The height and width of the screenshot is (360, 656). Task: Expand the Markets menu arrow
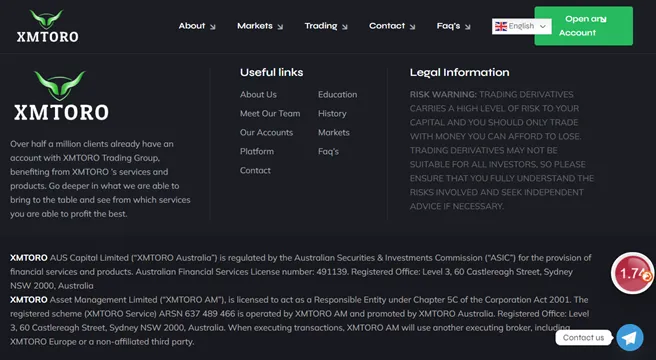[280, 27]
